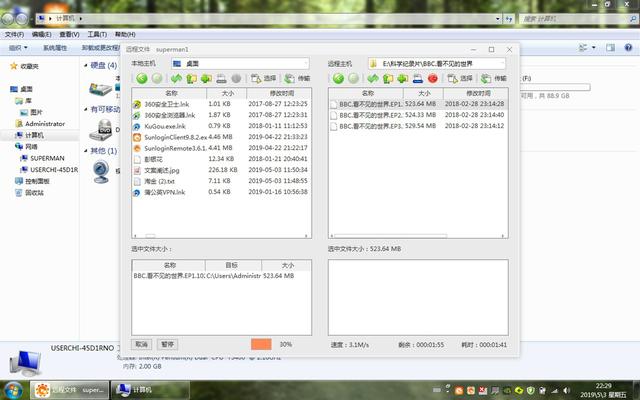
Task: Open 帮助(H) menu in Explorer window
Action: tap(125, 34)
